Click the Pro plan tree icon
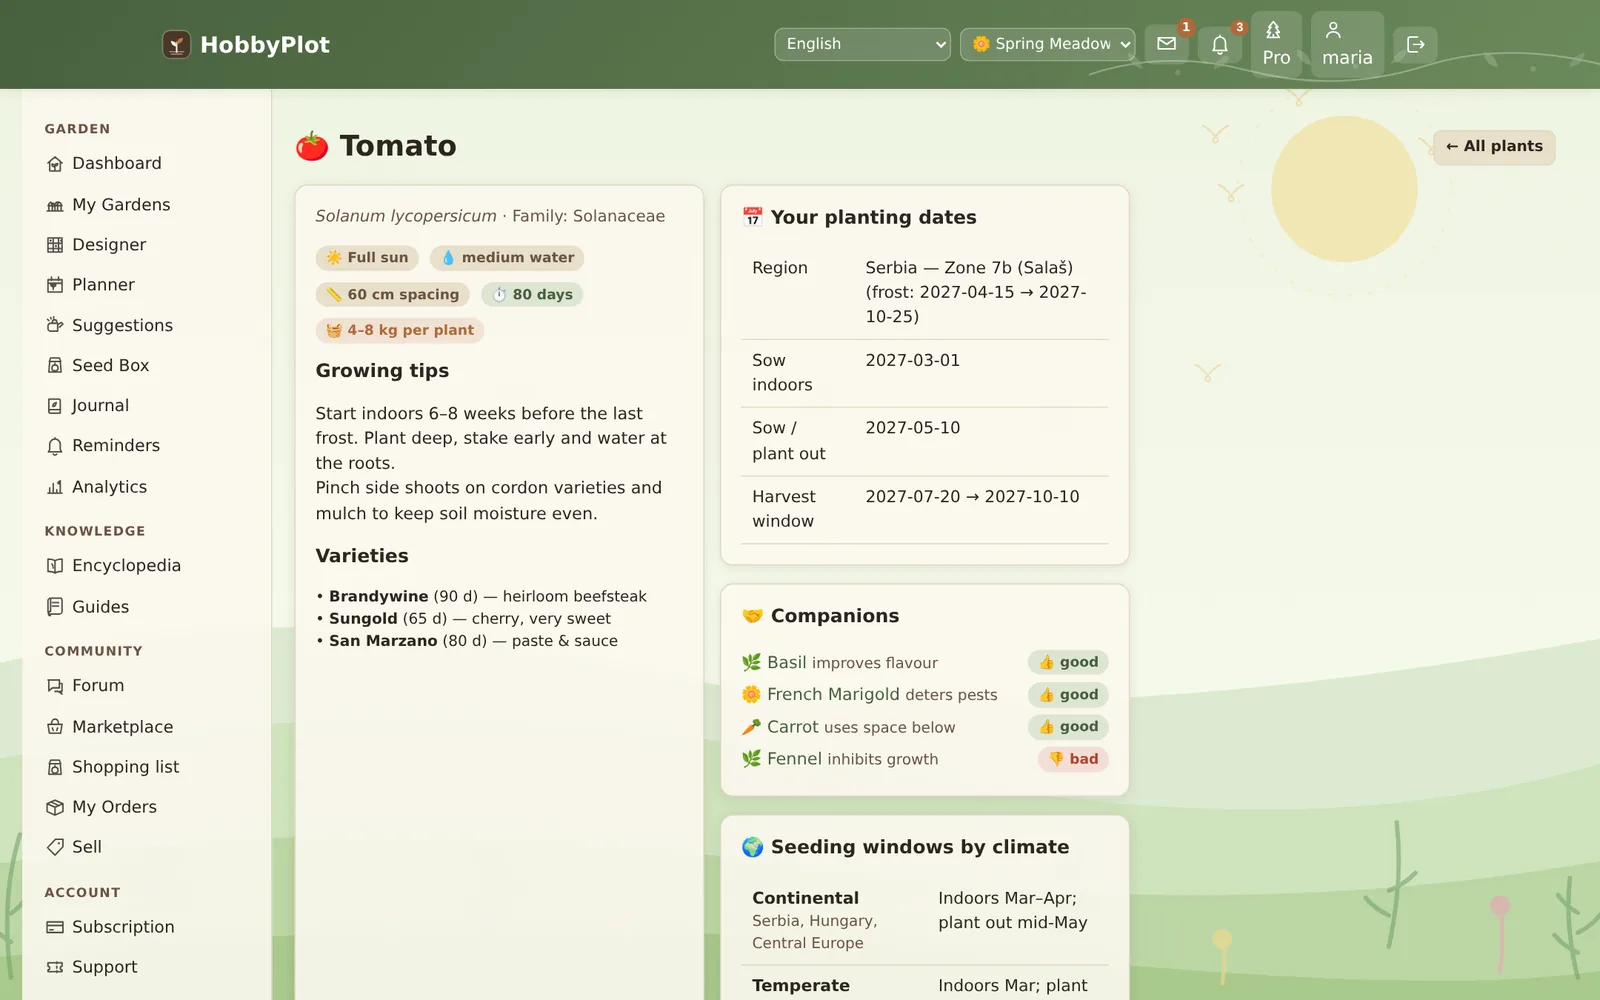Screen dimensions: 1600x1000 pyautogui.click(x=1276, y=44)
